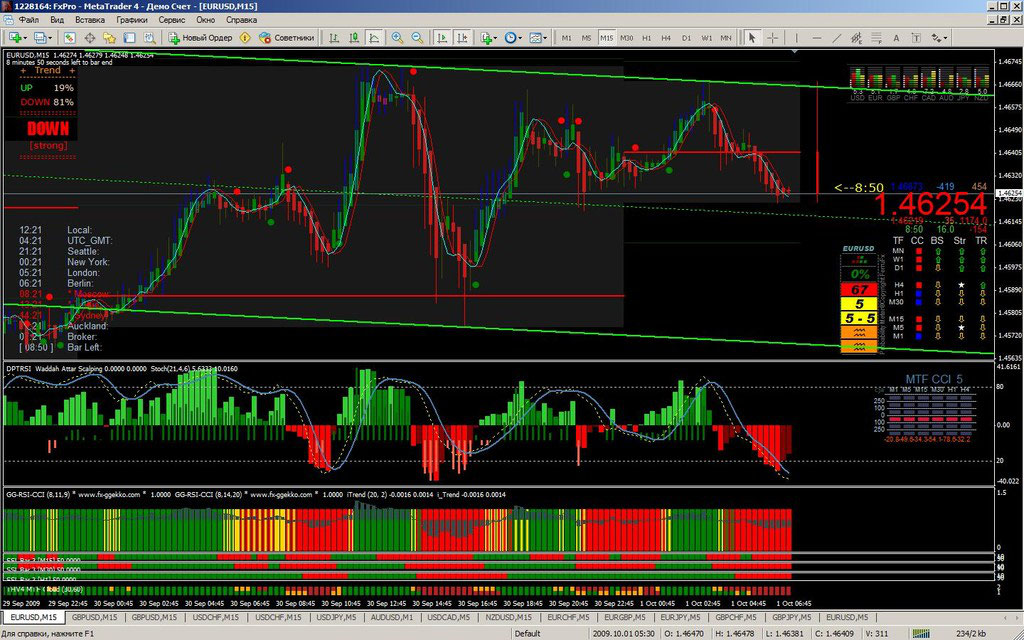Viewport: 1024px width, 640px height.
Task: Open the Data Window crosshair-target icon
Action: click(90, 38)
